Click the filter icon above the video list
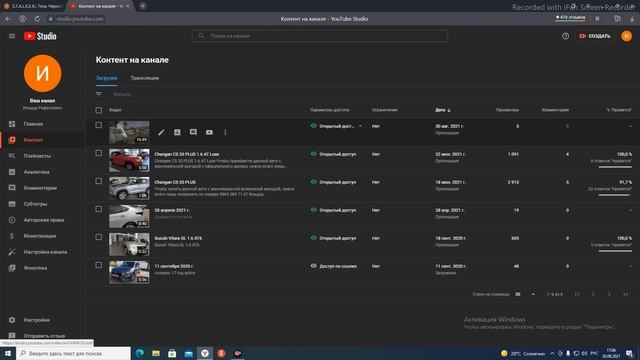 point(99,94)
